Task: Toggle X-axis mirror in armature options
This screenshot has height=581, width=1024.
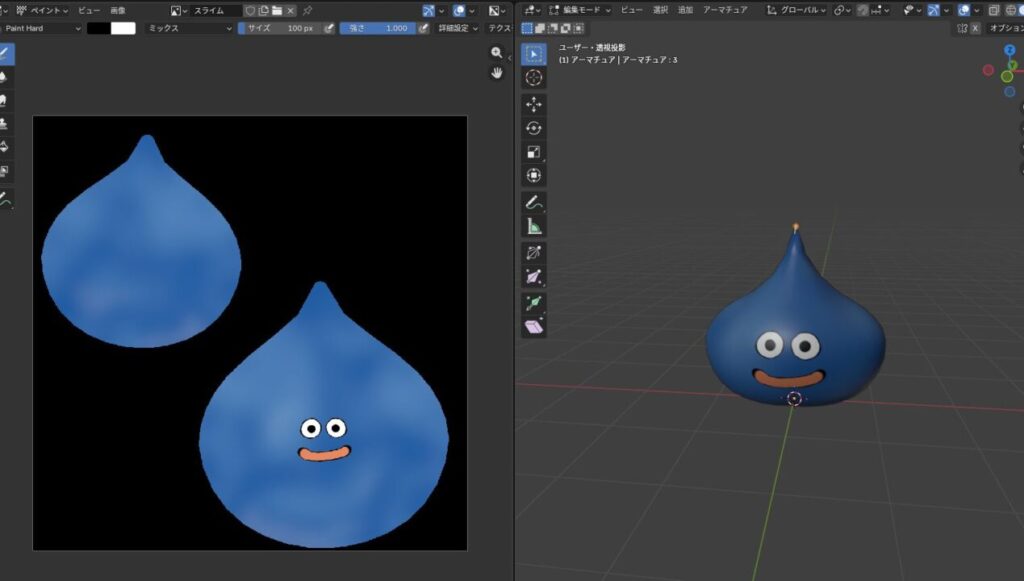Action: click(975, 28)
